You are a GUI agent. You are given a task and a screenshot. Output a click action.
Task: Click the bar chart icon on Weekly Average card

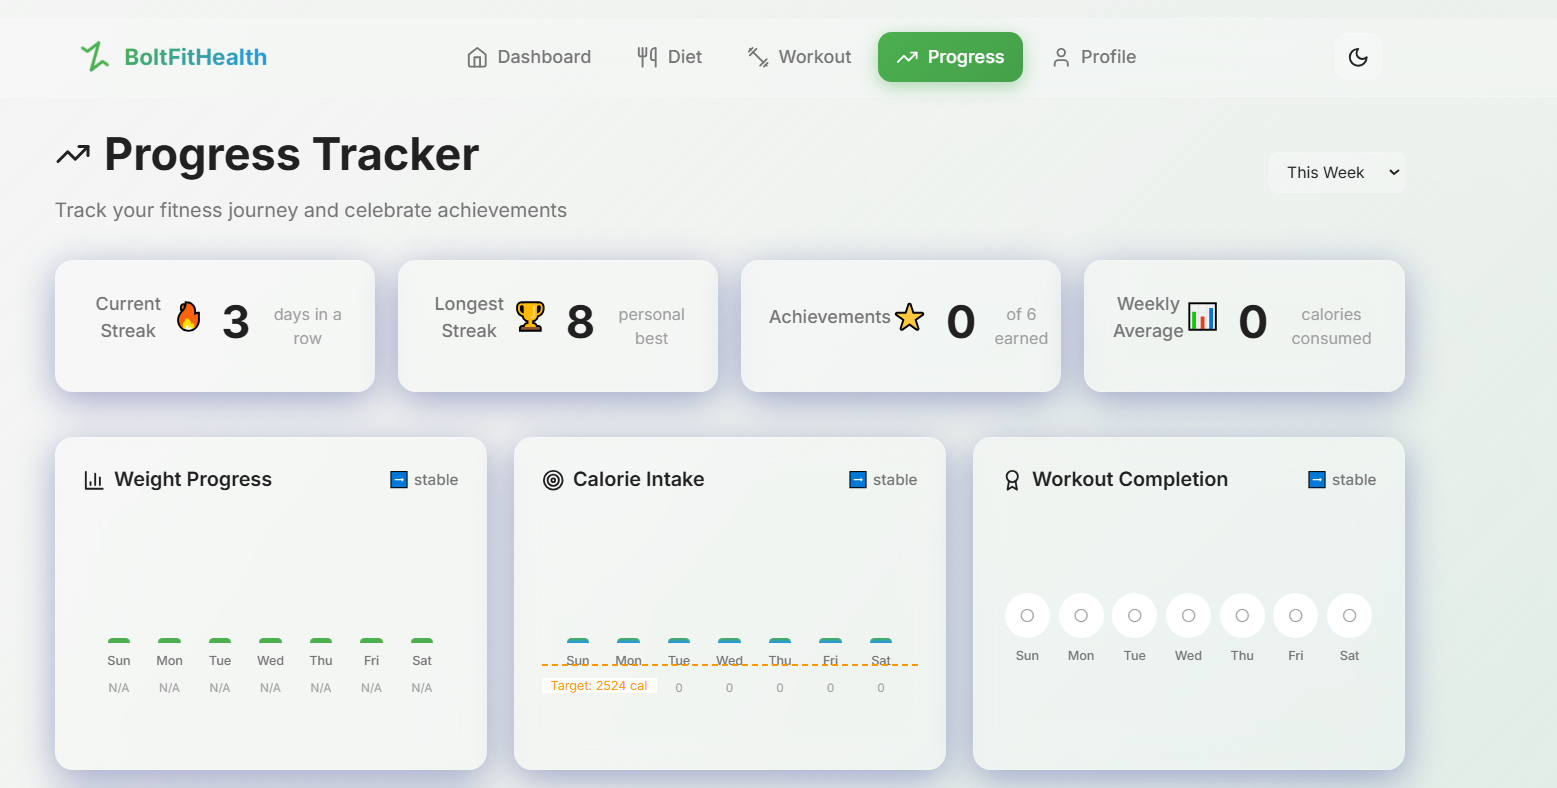[1202, 315]
